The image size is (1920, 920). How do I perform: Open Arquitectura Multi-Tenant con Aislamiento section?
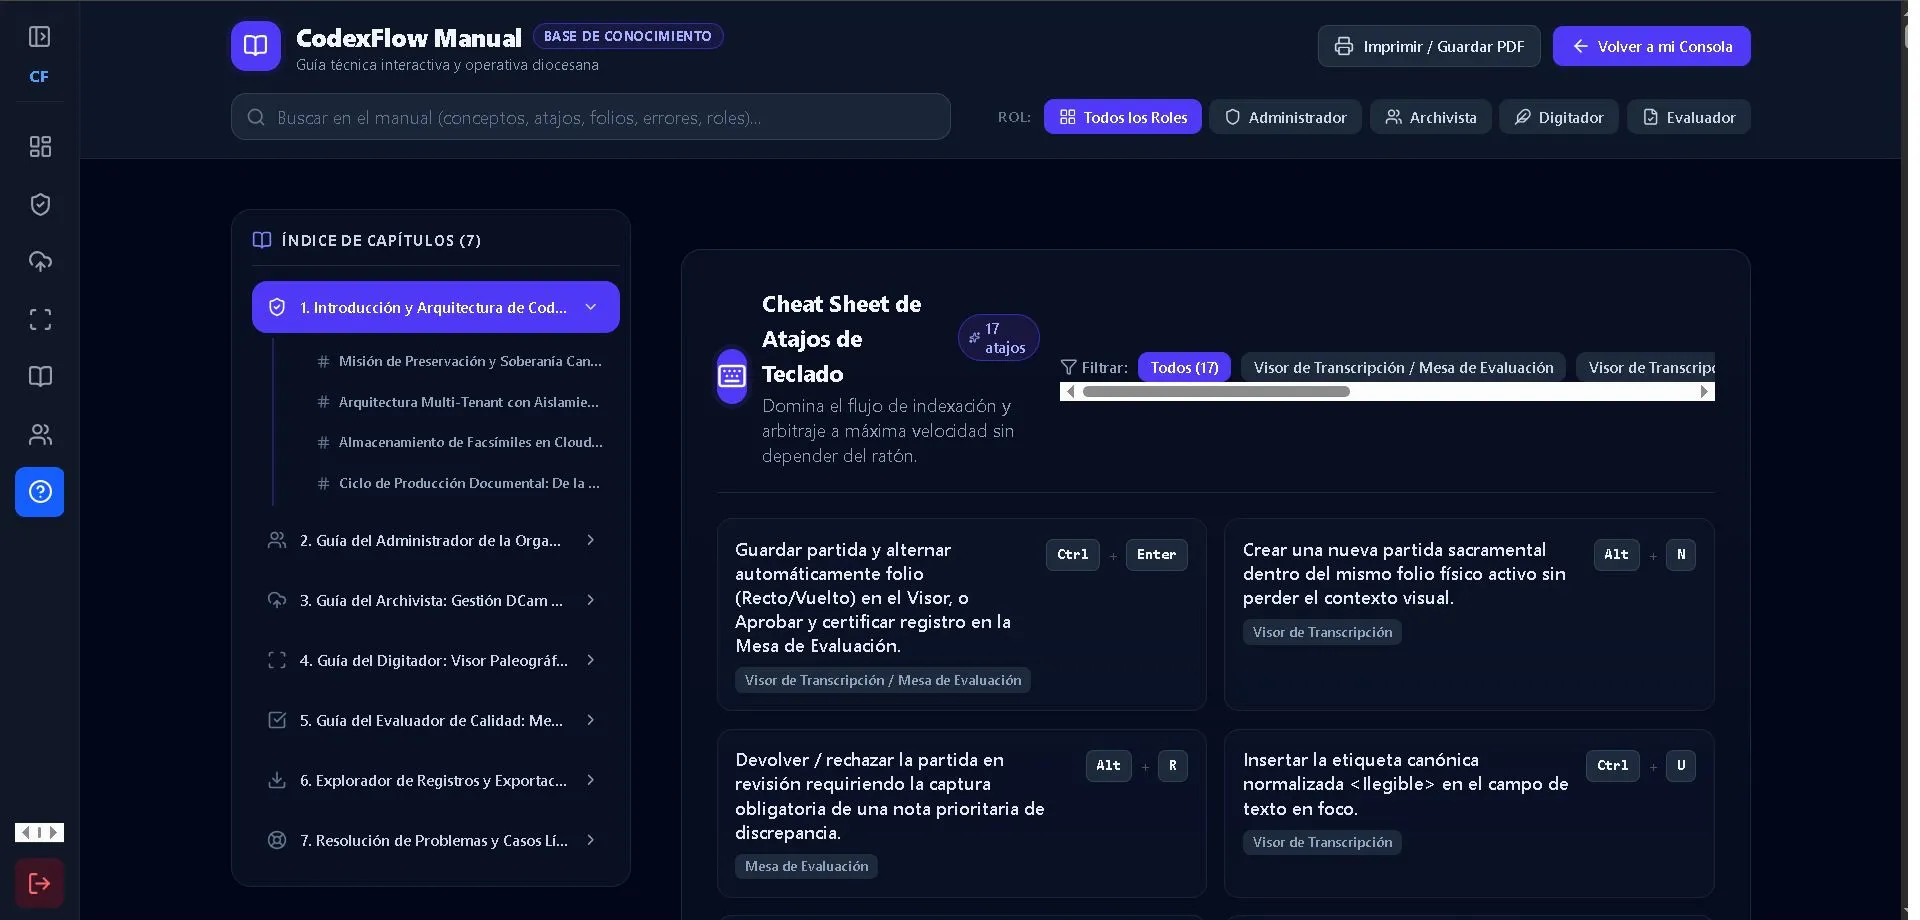pyautogui.click(x=459, y=402)
